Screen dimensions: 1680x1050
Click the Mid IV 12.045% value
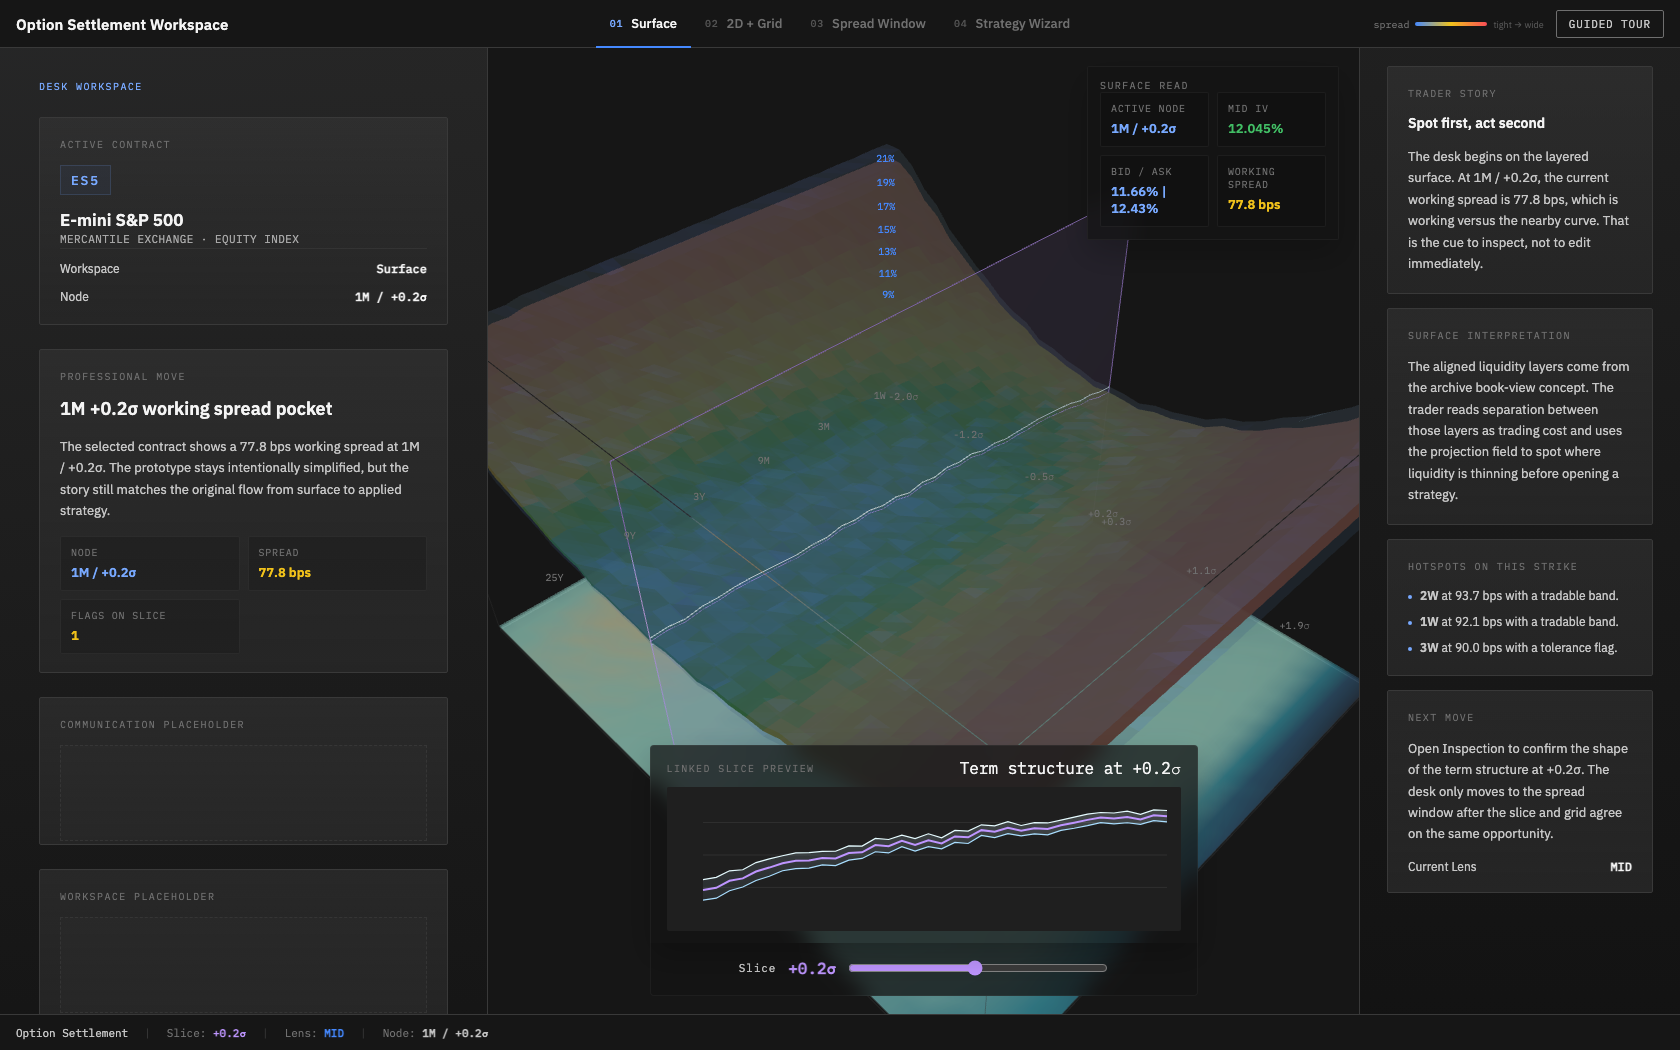click(x=1255, y=129)
